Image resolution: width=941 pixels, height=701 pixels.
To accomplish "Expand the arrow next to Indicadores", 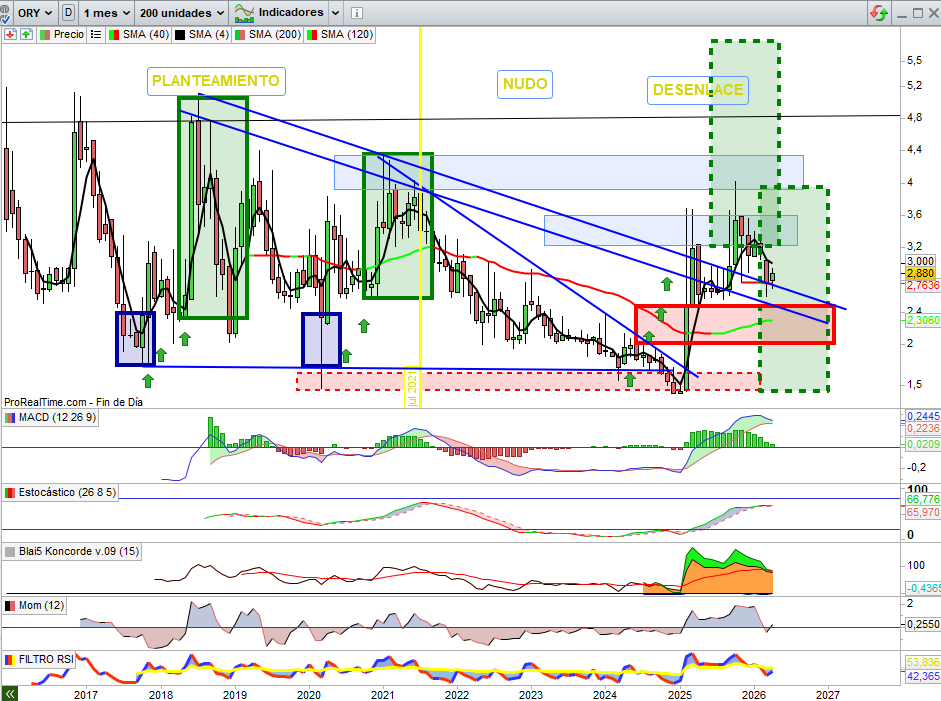I will click(335, 13).
